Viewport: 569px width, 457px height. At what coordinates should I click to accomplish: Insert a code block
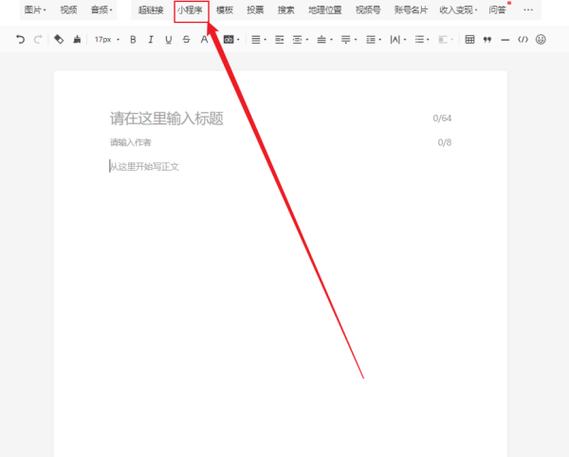(x=523, y=40)
